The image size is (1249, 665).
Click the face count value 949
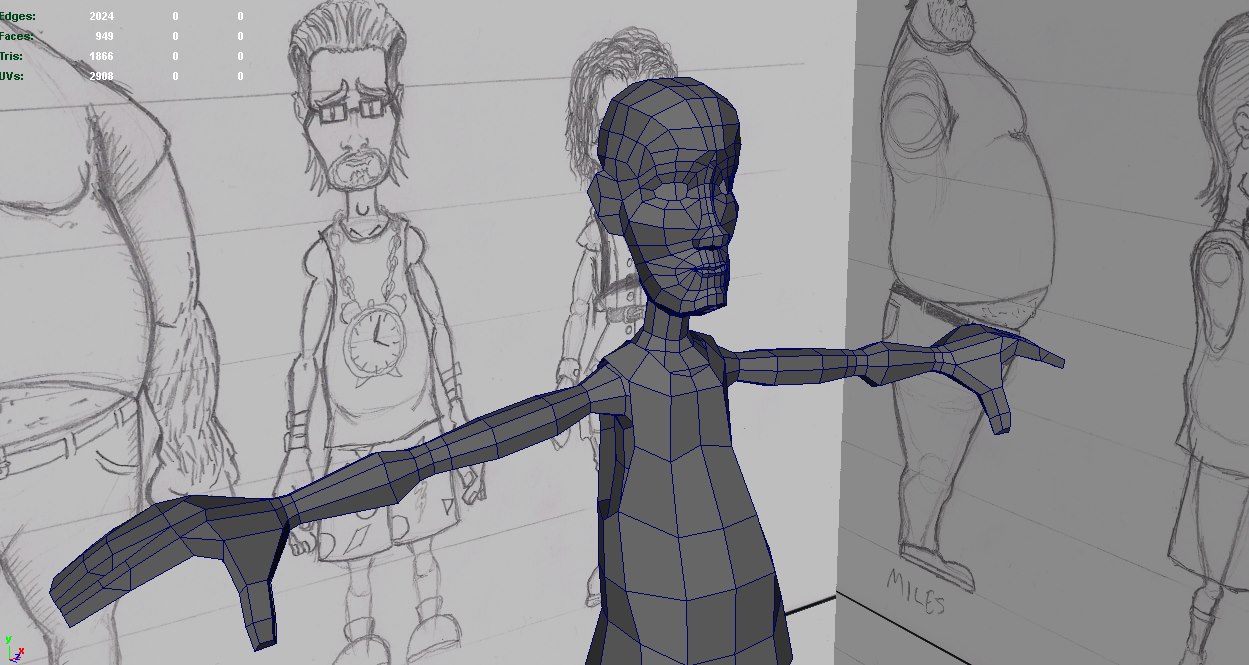pyautogui.click(x=104, y=36)
